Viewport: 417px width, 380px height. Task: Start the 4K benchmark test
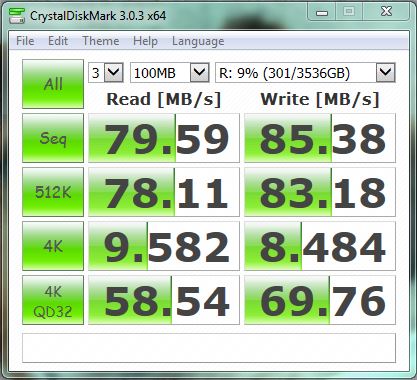click(53, 246)
